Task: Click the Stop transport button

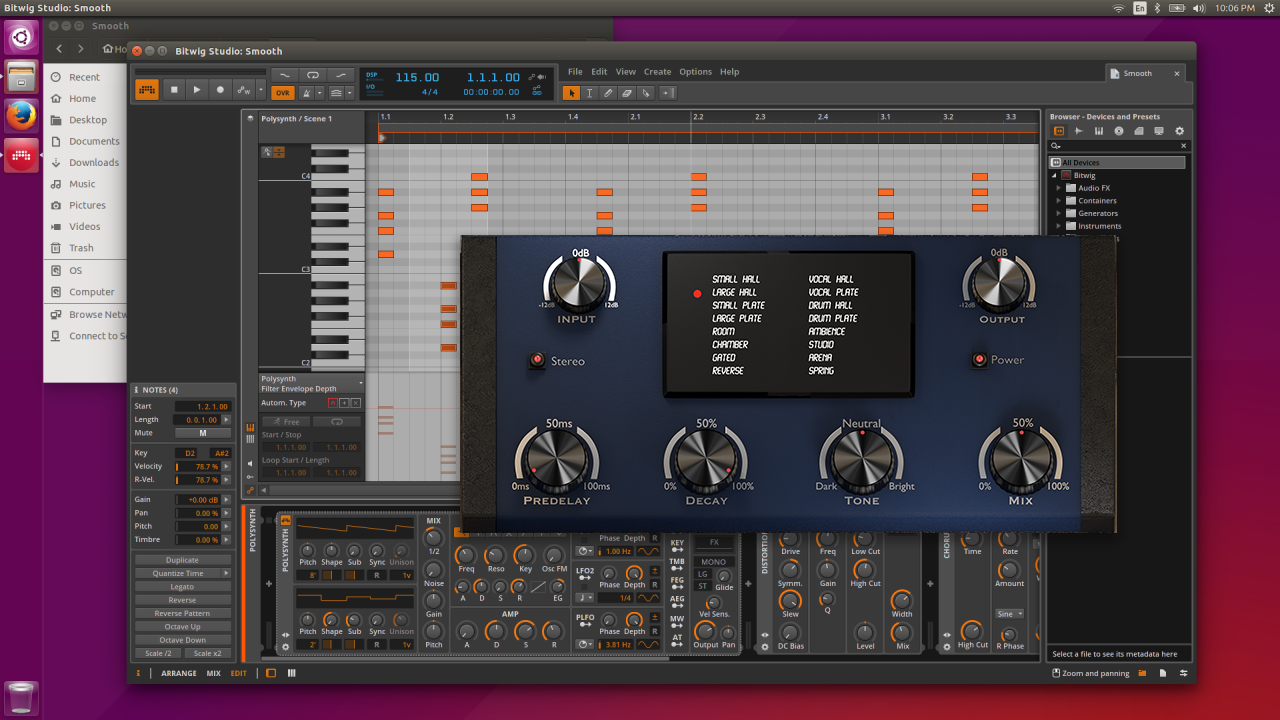Action: coord(174,90)
